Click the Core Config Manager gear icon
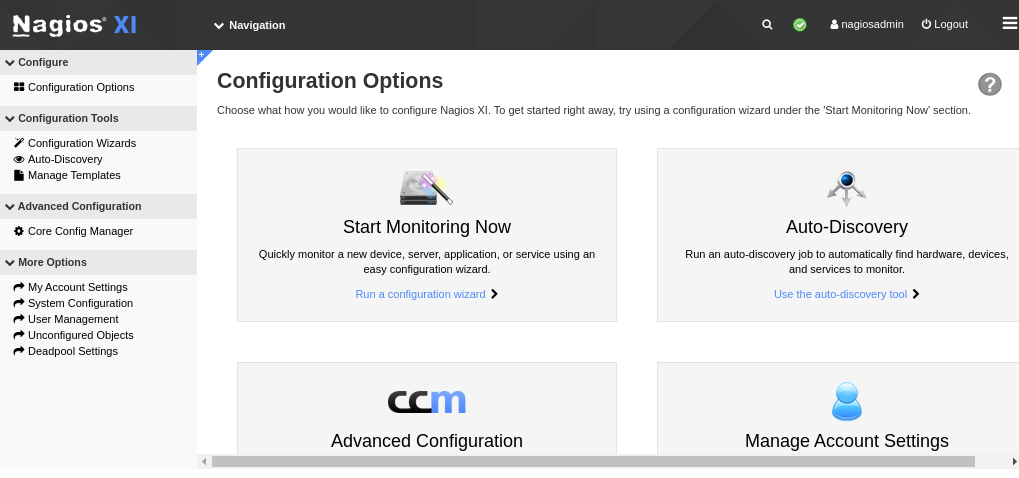Viewport: 1019px width, 478px height. (x=19, y=231)
